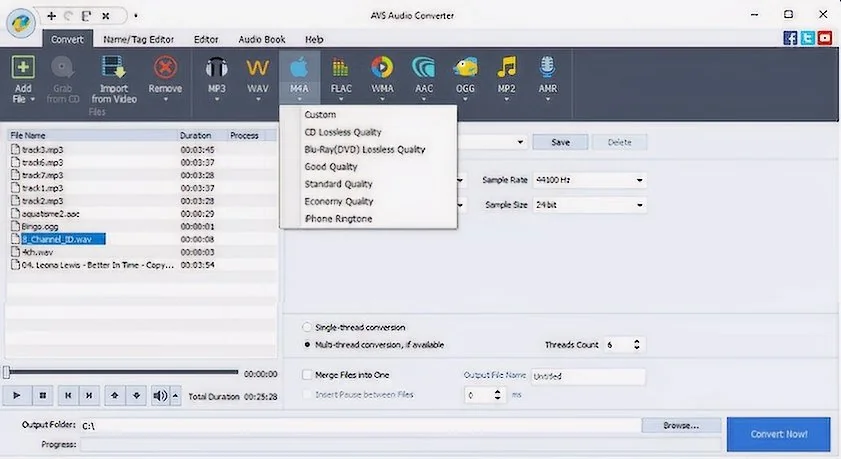Stop audio playback
The width and height of the screenshot is (841, 459).
point(42,396)
